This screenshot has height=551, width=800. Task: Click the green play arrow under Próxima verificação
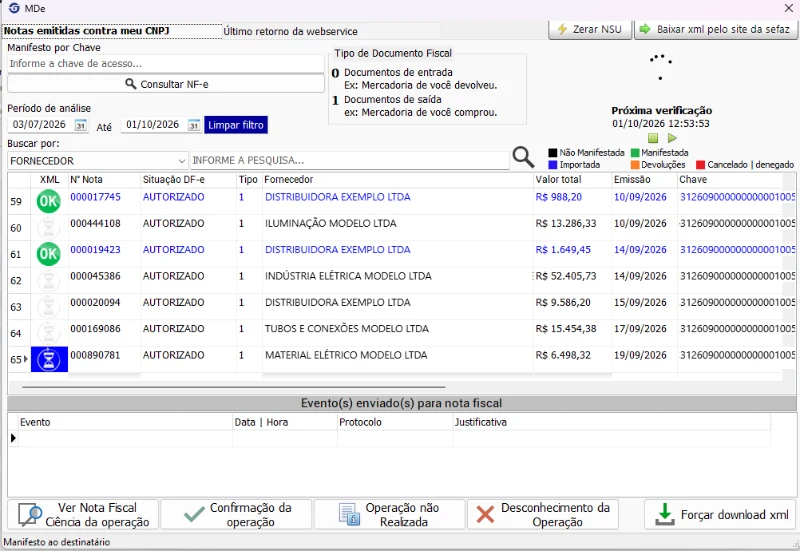672,138
